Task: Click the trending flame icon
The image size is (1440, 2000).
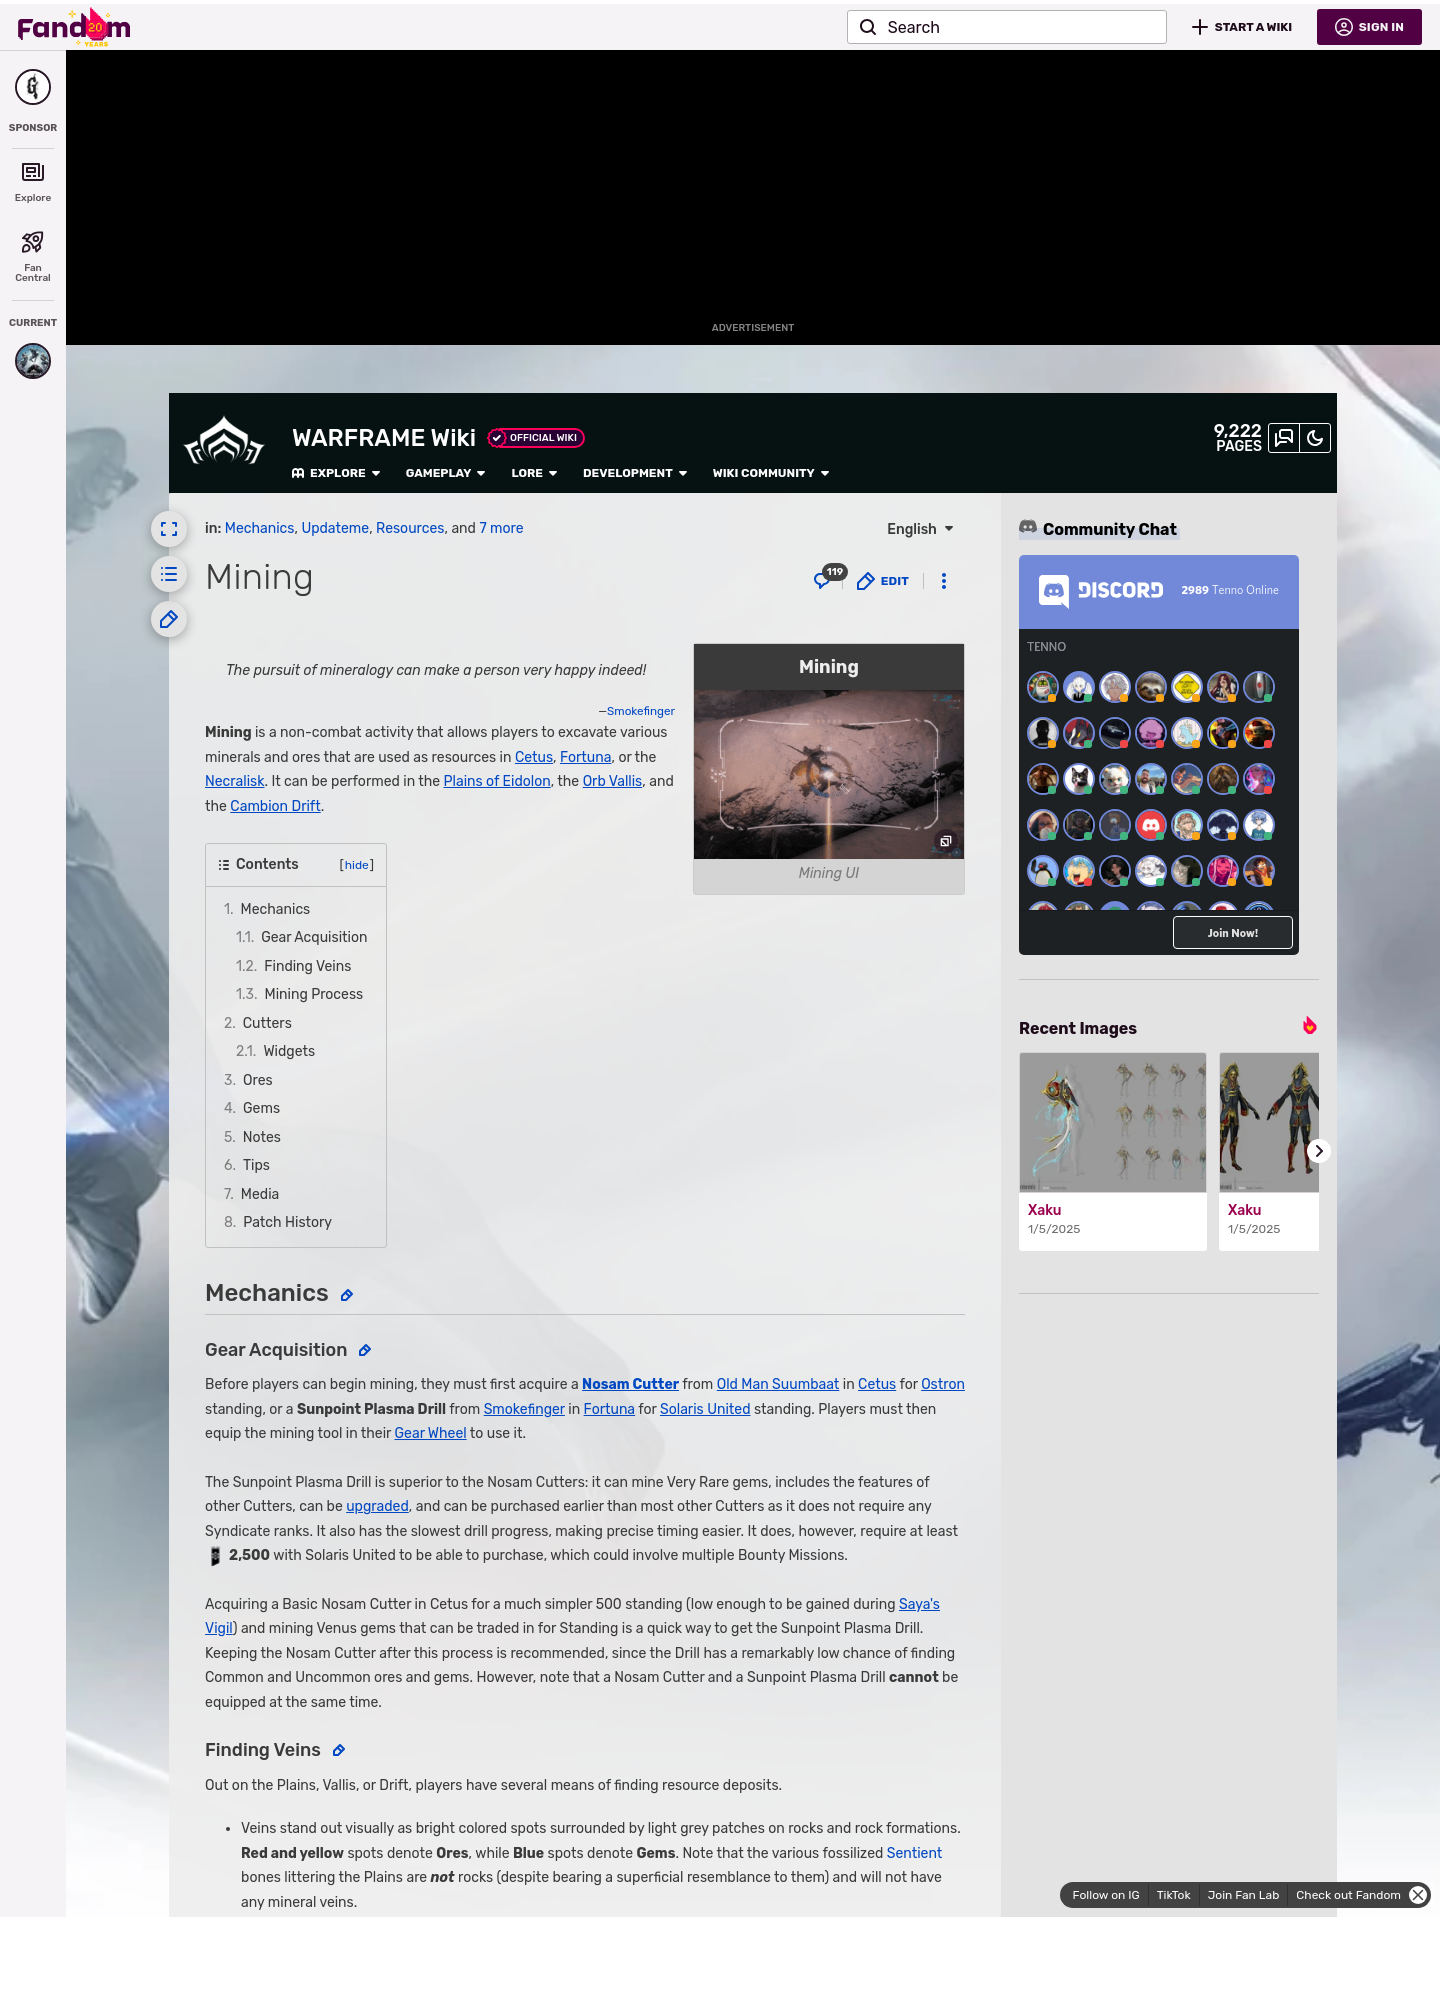Action: click(x=1309, y=1026)
